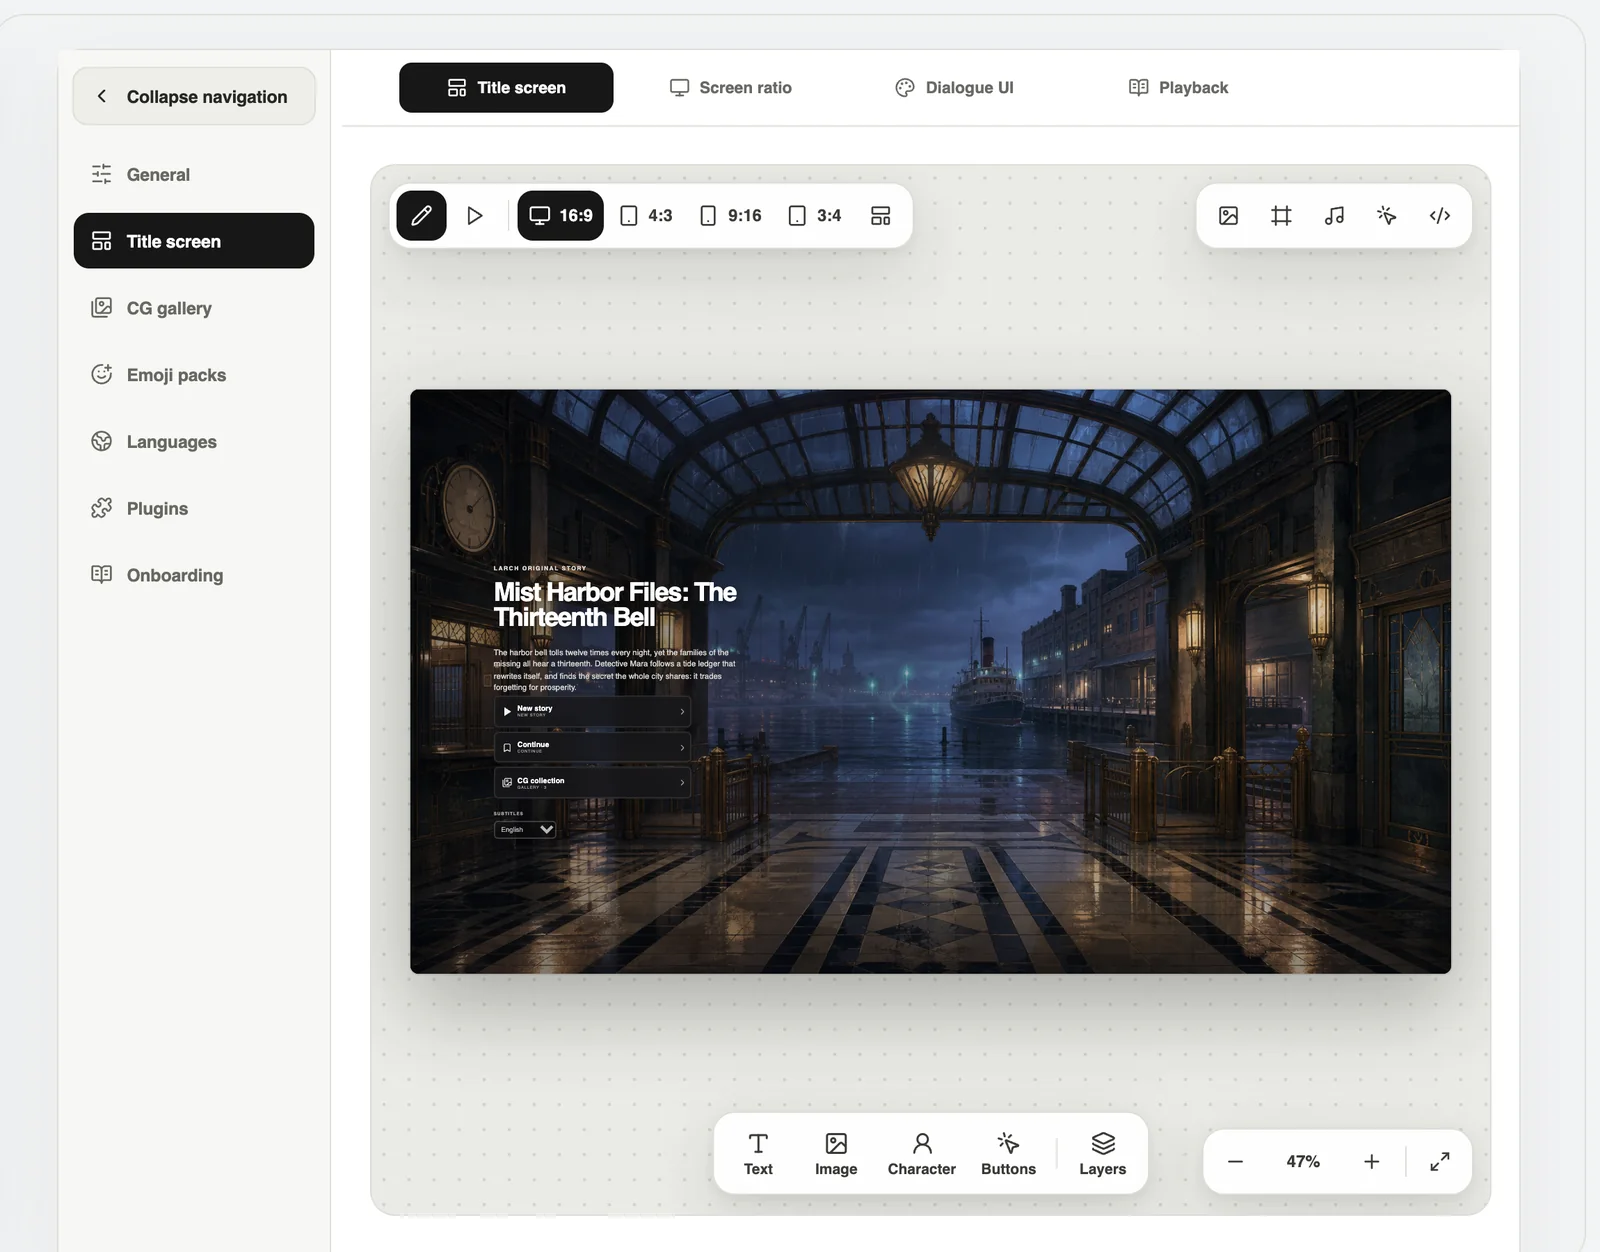Add Buttons from the bottom toolbar
This screenshot has width=1600, height=1252.
pyautogui.click(x=1008, y=1154)
